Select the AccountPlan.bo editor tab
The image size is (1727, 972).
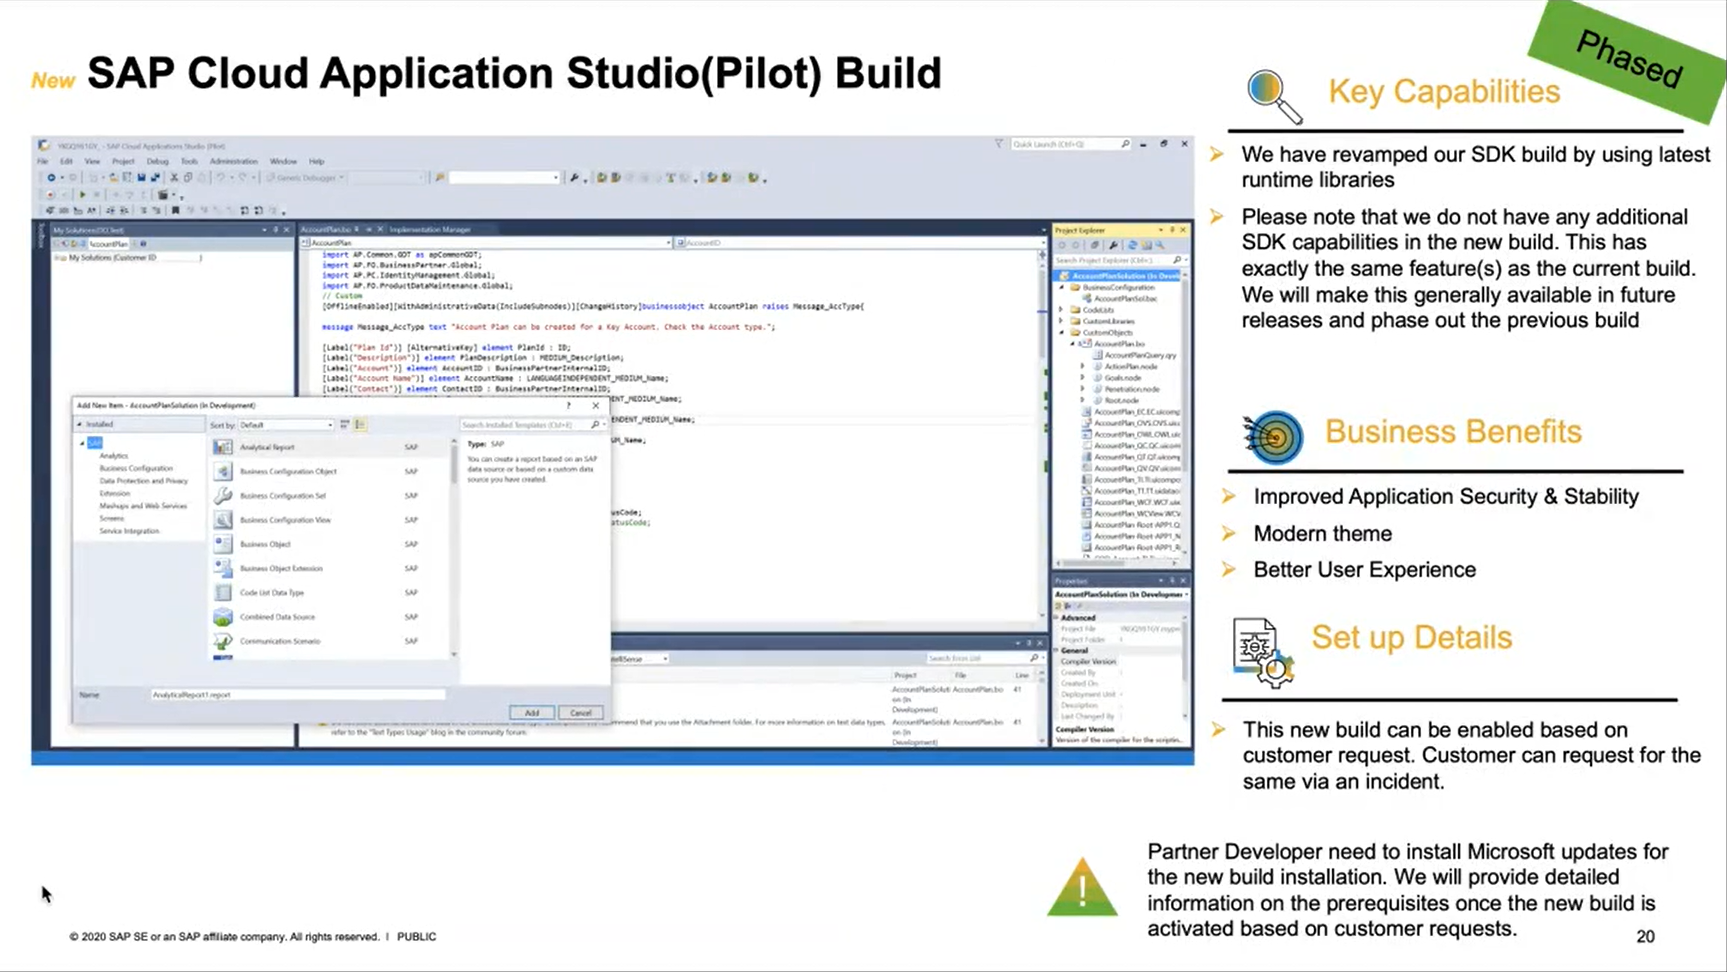pos(326,229)
